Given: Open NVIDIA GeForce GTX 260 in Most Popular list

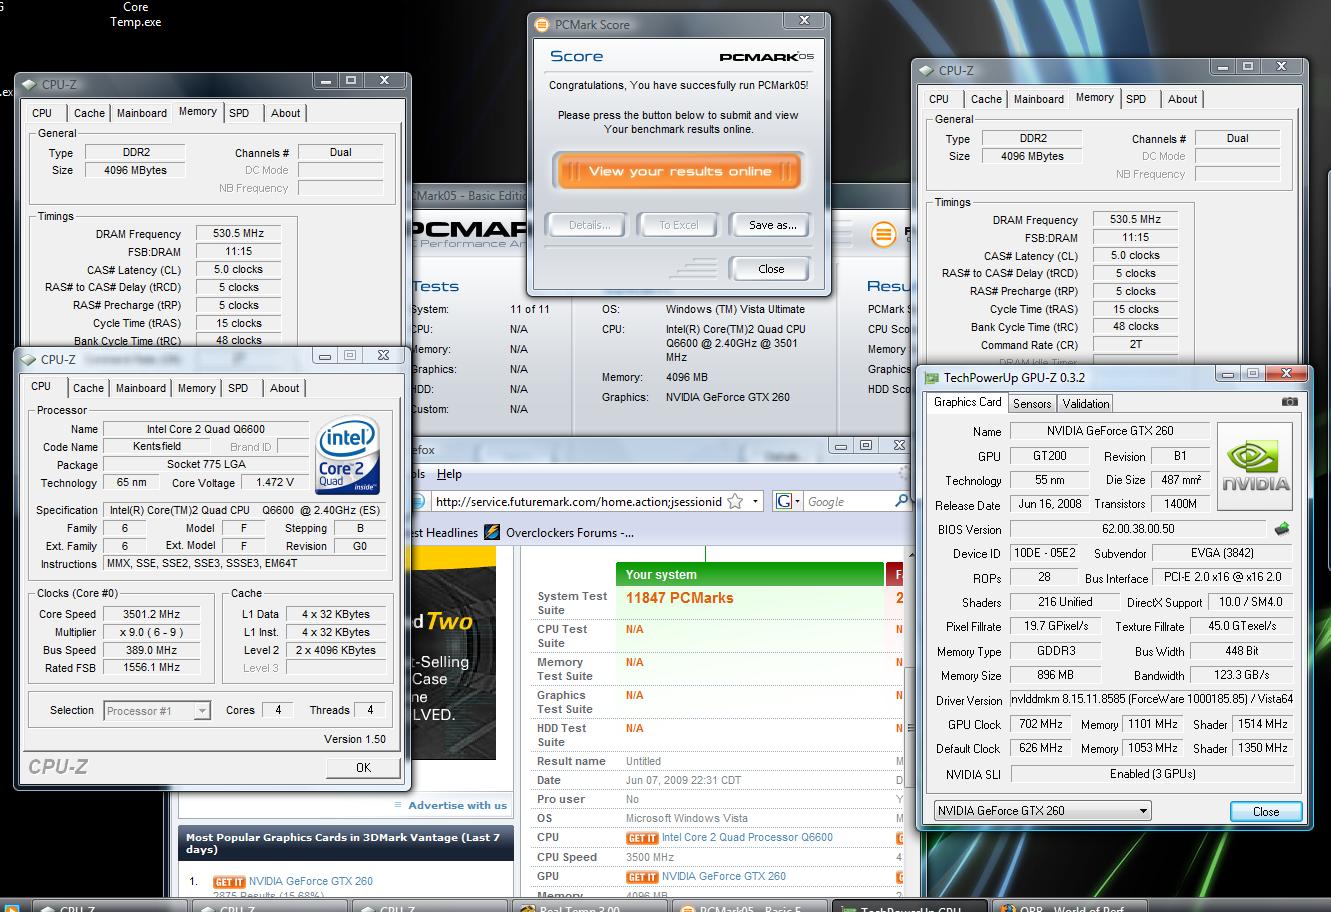Looking at the screenshot, I should [x=311, y=882].
